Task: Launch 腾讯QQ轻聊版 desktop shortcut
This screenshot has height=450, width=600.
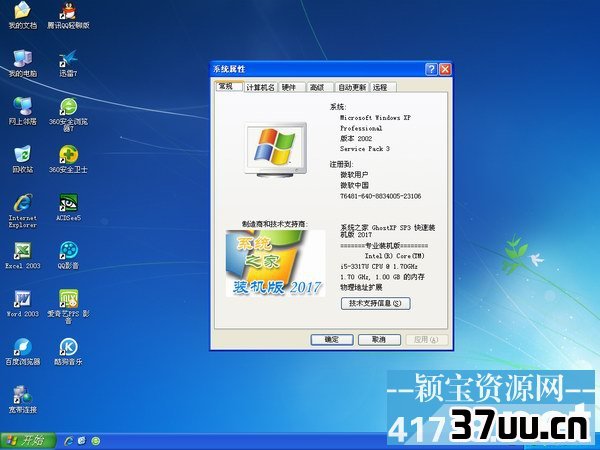Action: (68, 15)
